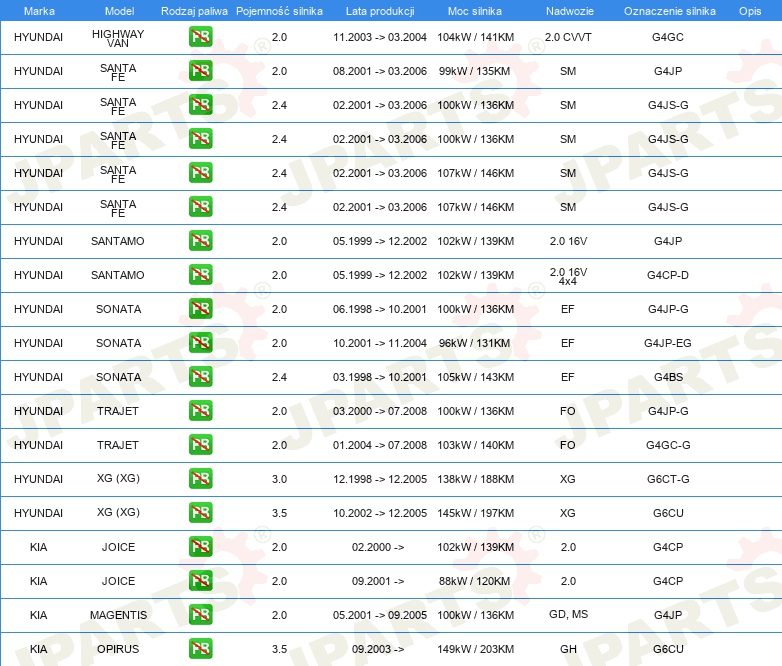Screen dimensions: 782x666
Task: Click the OPIRUS model cell
Action: (118, 649)
